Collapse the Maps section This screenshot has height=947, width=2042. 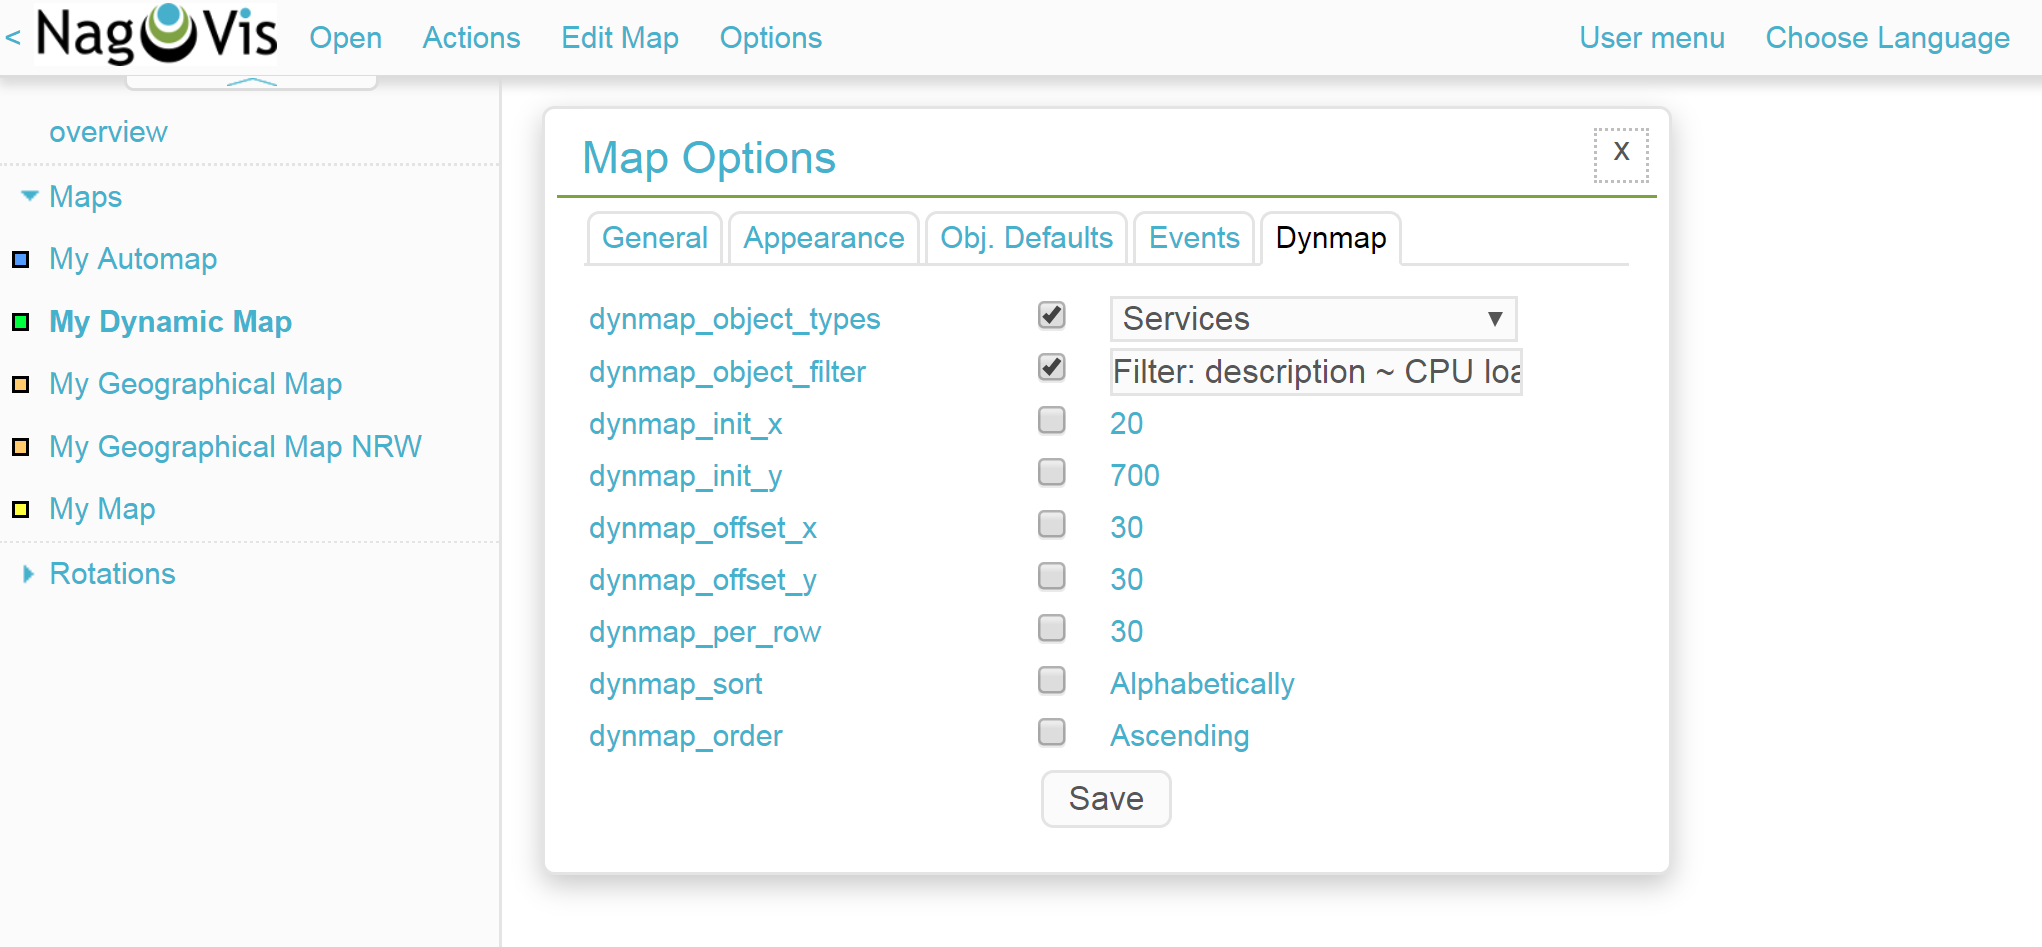pos(28,196)
